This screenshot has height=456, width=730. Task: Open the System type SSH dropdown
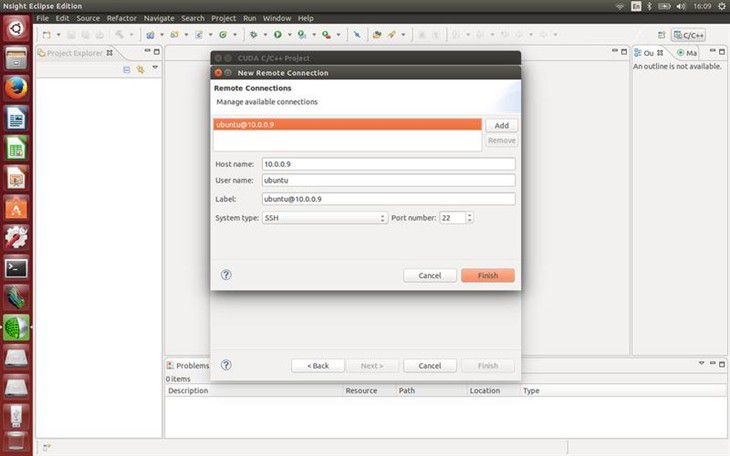tap(325, 218)
